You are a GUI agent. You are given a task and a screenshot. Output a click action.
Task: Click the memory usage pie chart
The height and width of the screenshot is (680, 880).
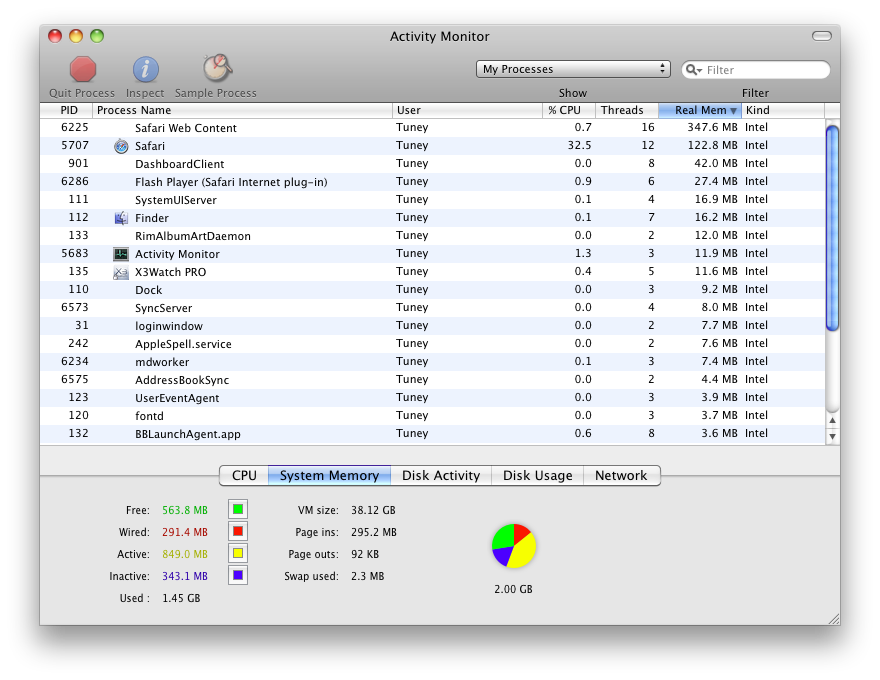click(514, 546)
